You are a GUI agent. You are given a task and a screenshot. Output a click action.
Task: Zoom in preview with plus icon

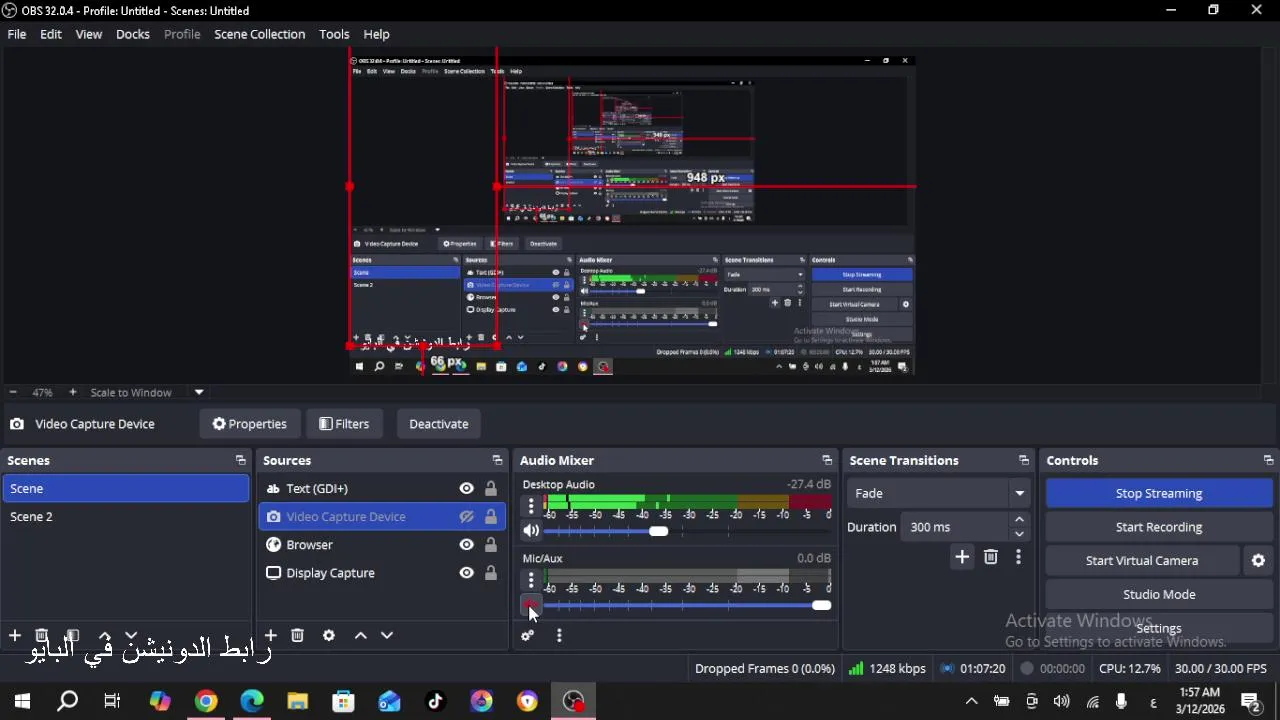72,393
